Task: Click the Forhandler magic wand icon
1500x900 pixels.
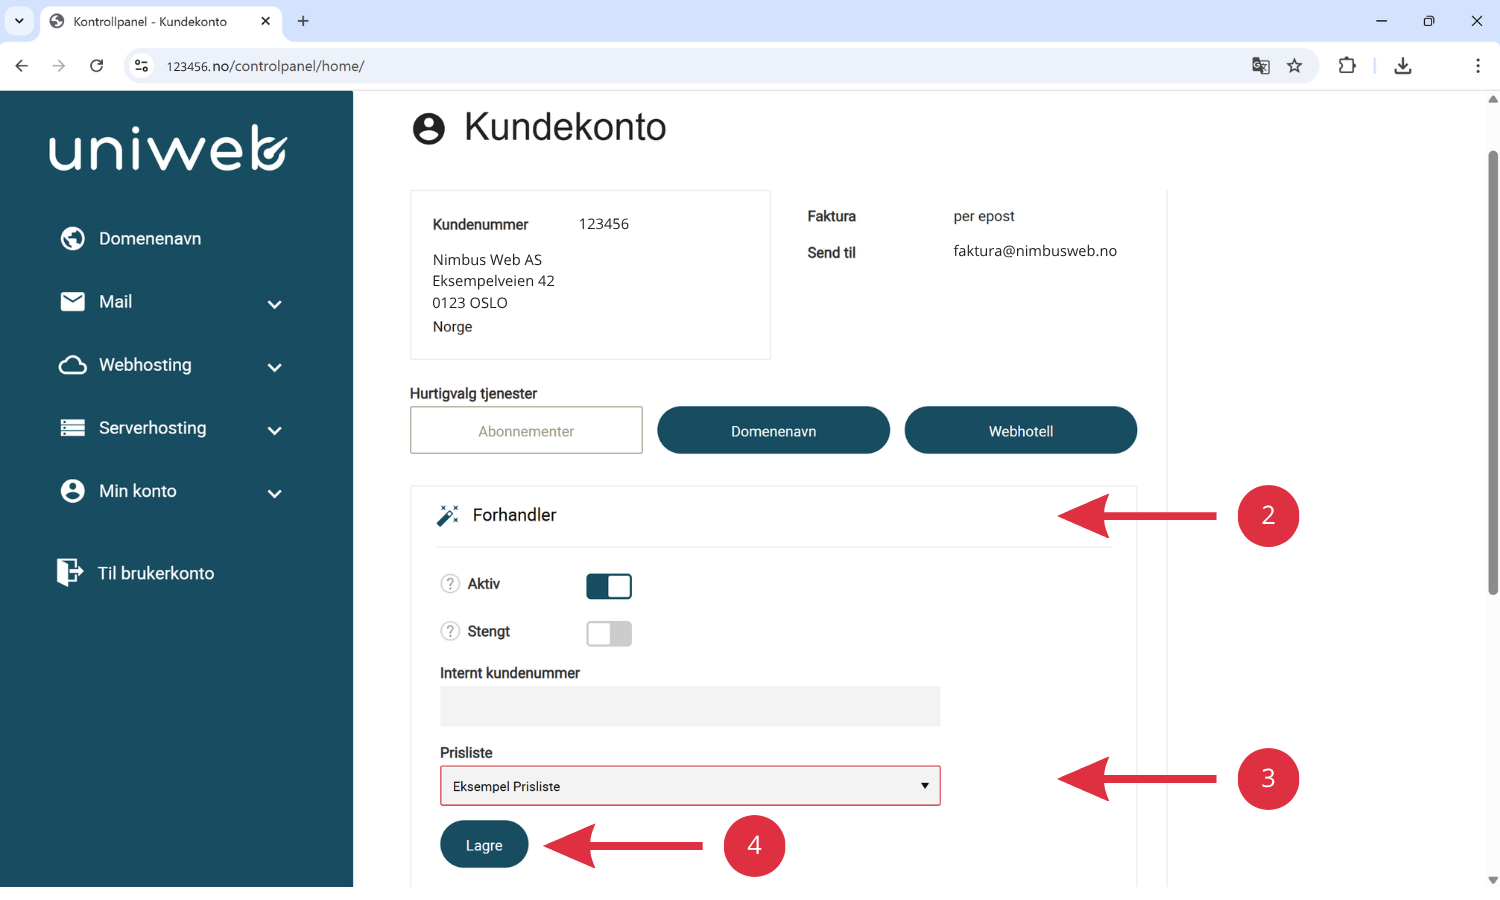Action: [x=448, y=515]
